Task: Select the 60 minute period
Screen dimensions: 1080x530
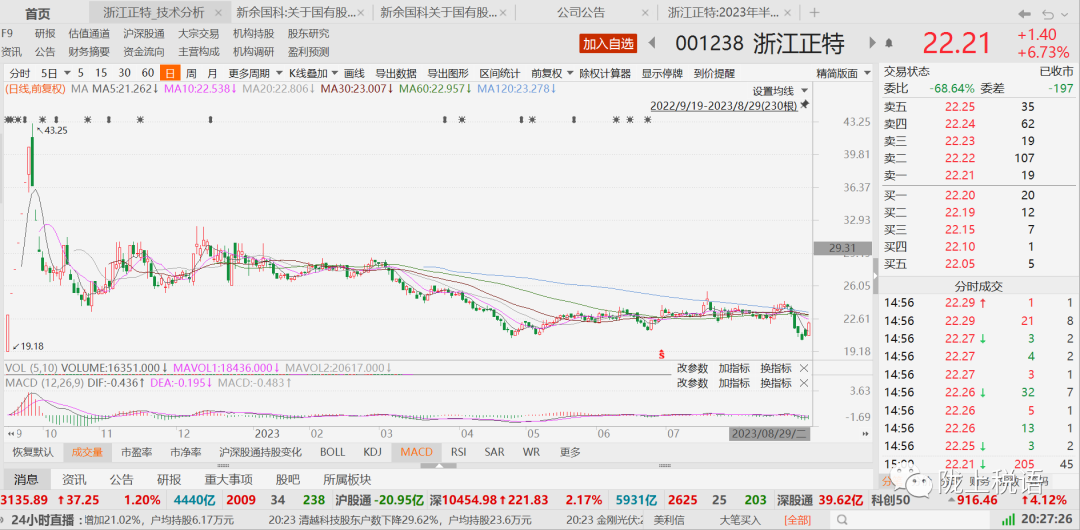Action: (147, 73)
